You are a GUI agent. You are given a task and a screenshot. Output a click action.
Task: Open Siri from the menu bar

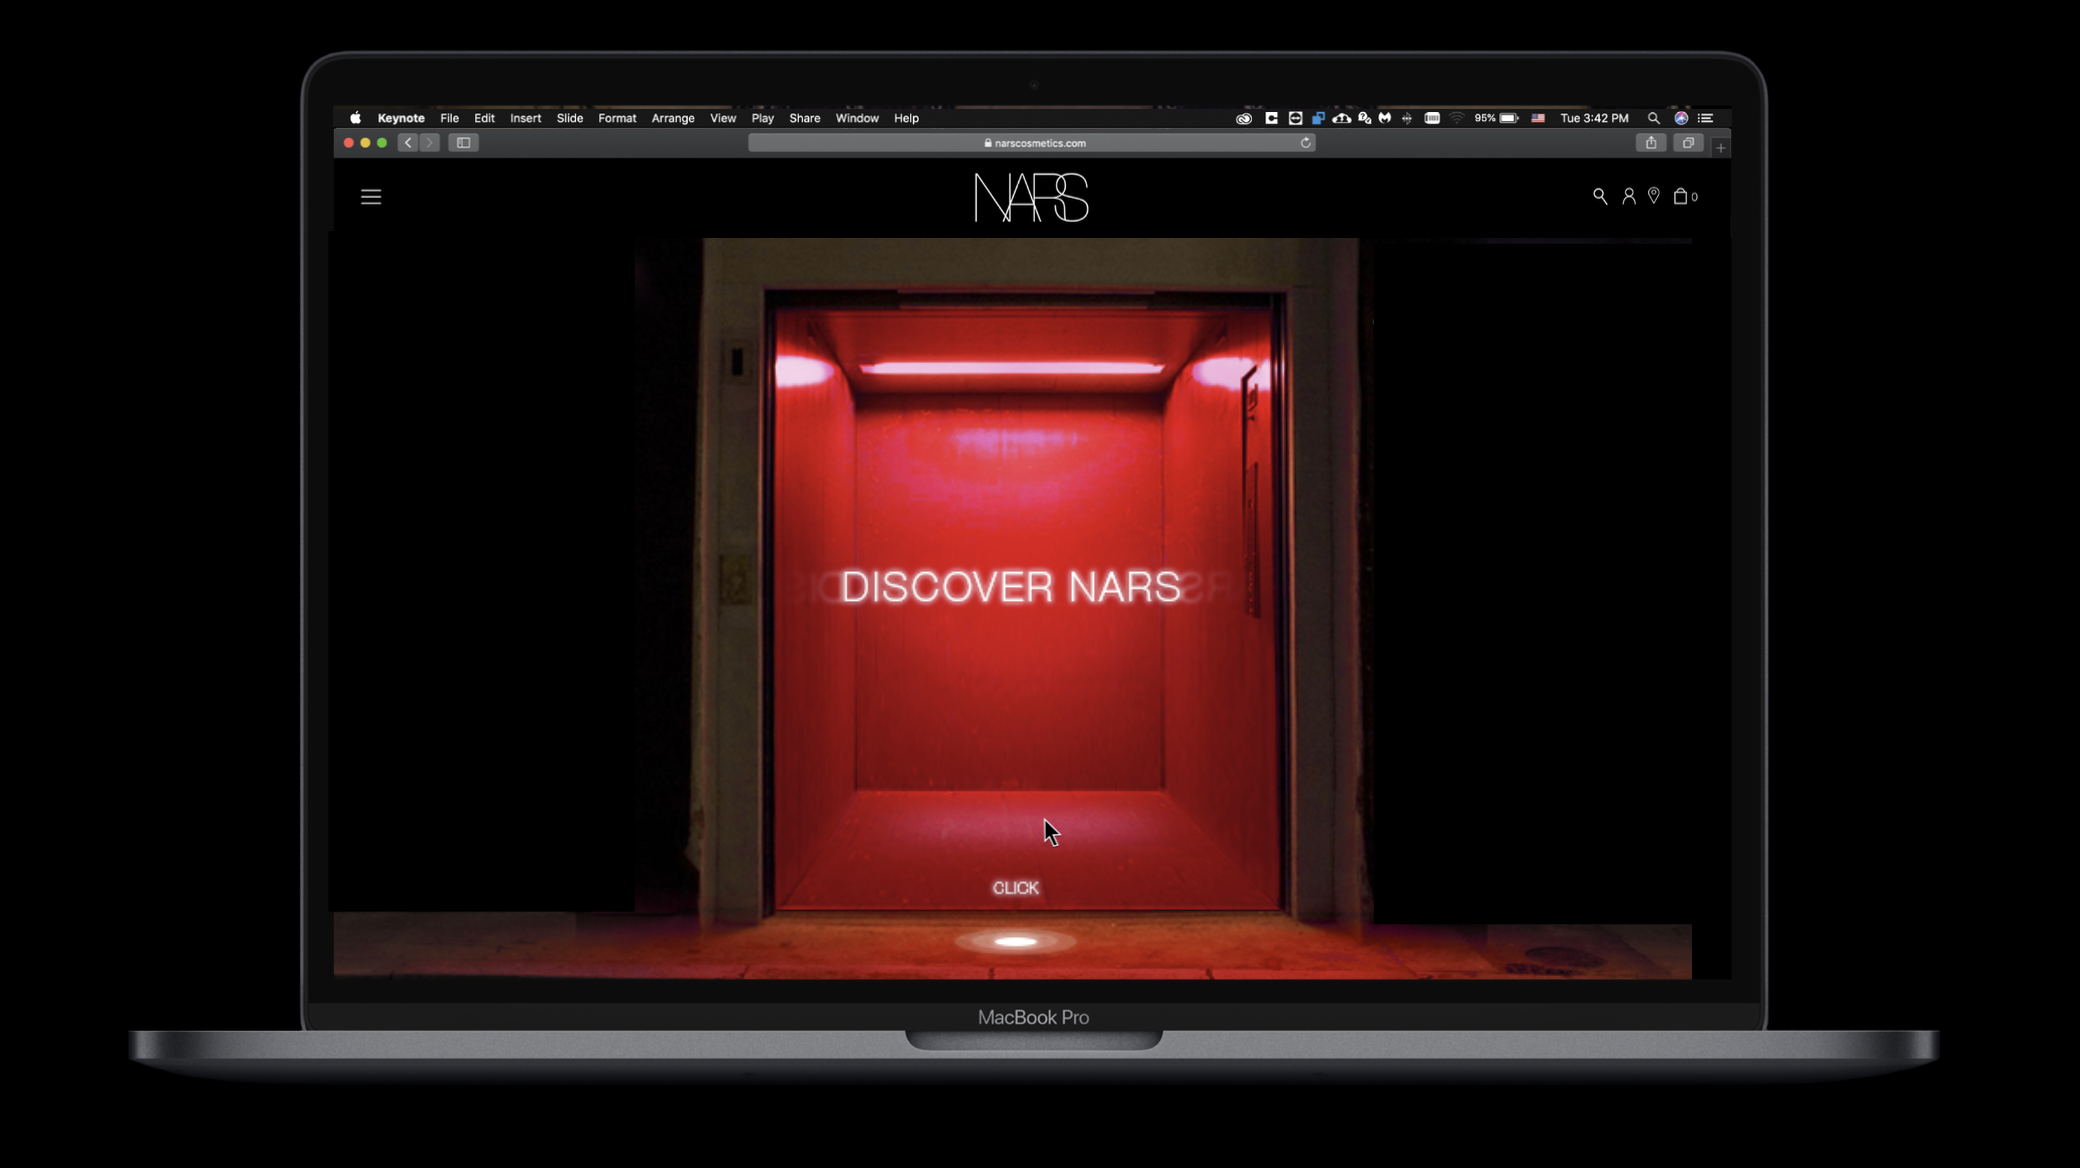(x=1682, y=117)
